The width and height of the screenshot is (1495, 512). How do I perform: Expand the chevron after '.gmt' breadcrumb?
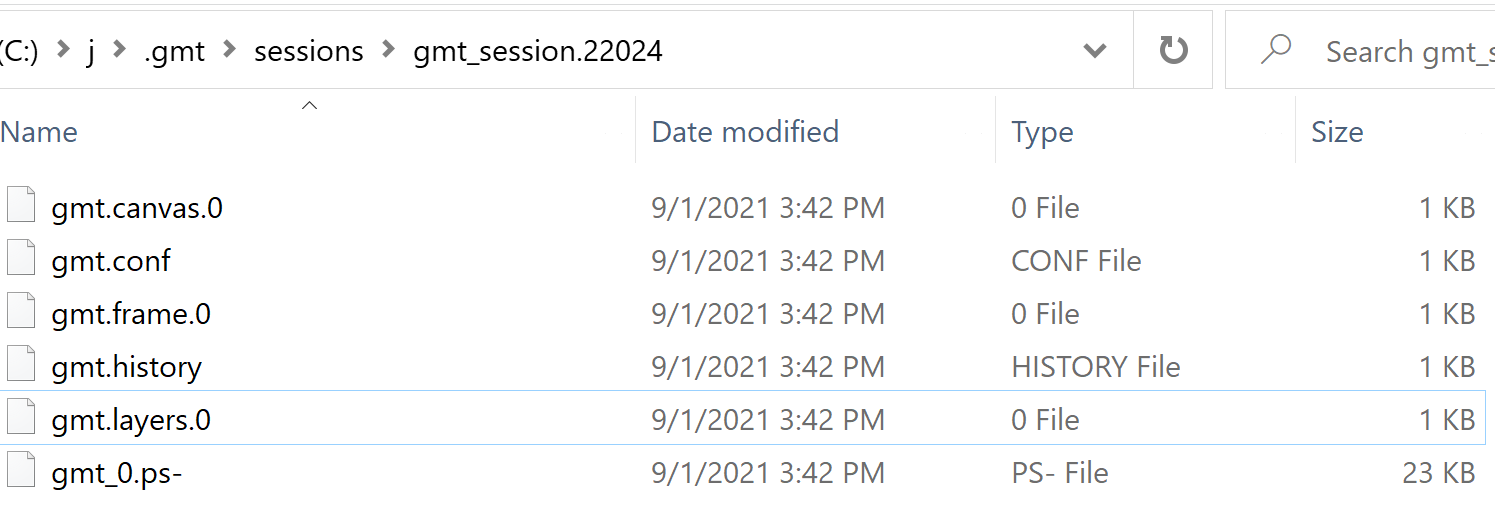point(229,51)
